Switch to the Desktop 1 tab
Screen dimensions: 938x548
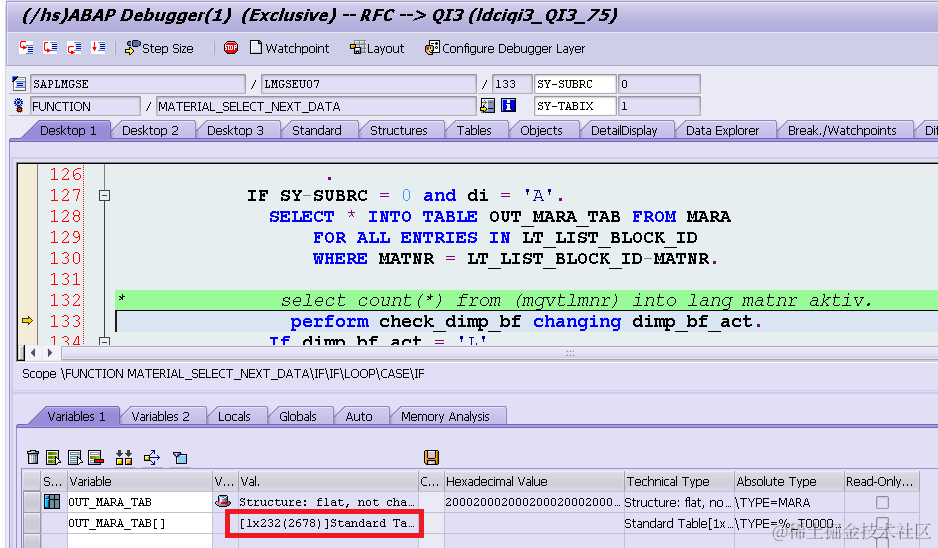[68, 130]
